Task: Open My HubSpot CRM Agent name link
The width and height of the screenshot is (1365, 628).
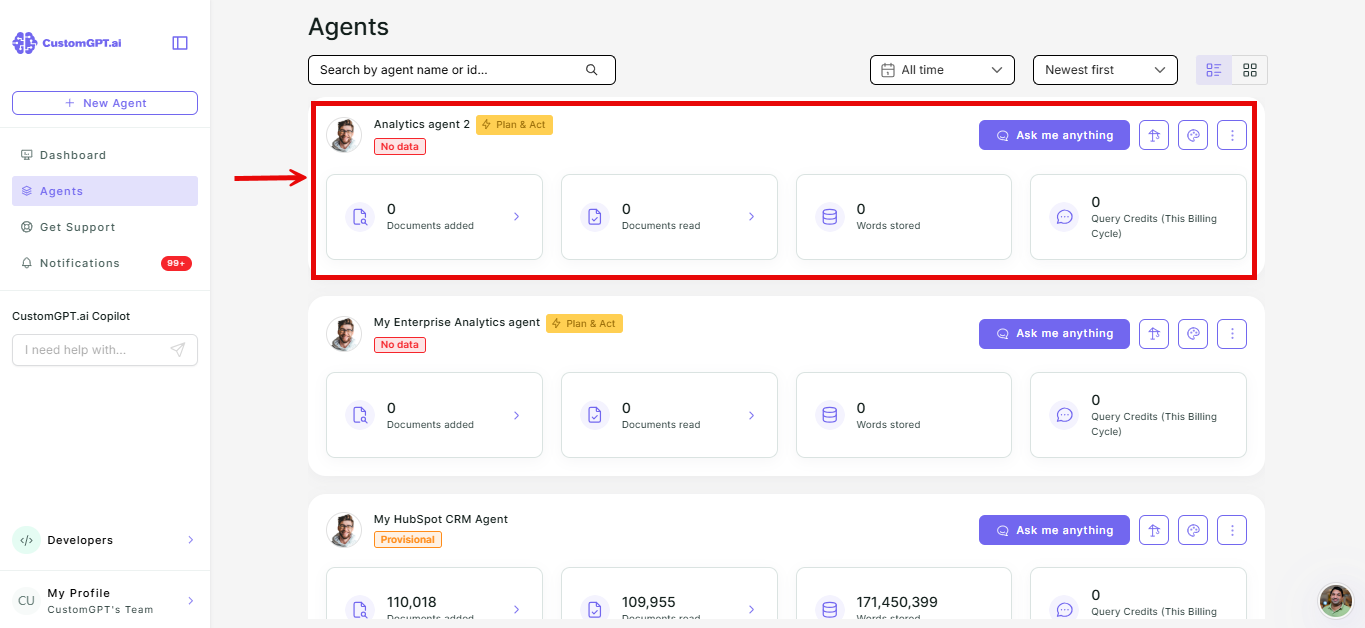Action: pyautogui.click(x=441, y=519)
